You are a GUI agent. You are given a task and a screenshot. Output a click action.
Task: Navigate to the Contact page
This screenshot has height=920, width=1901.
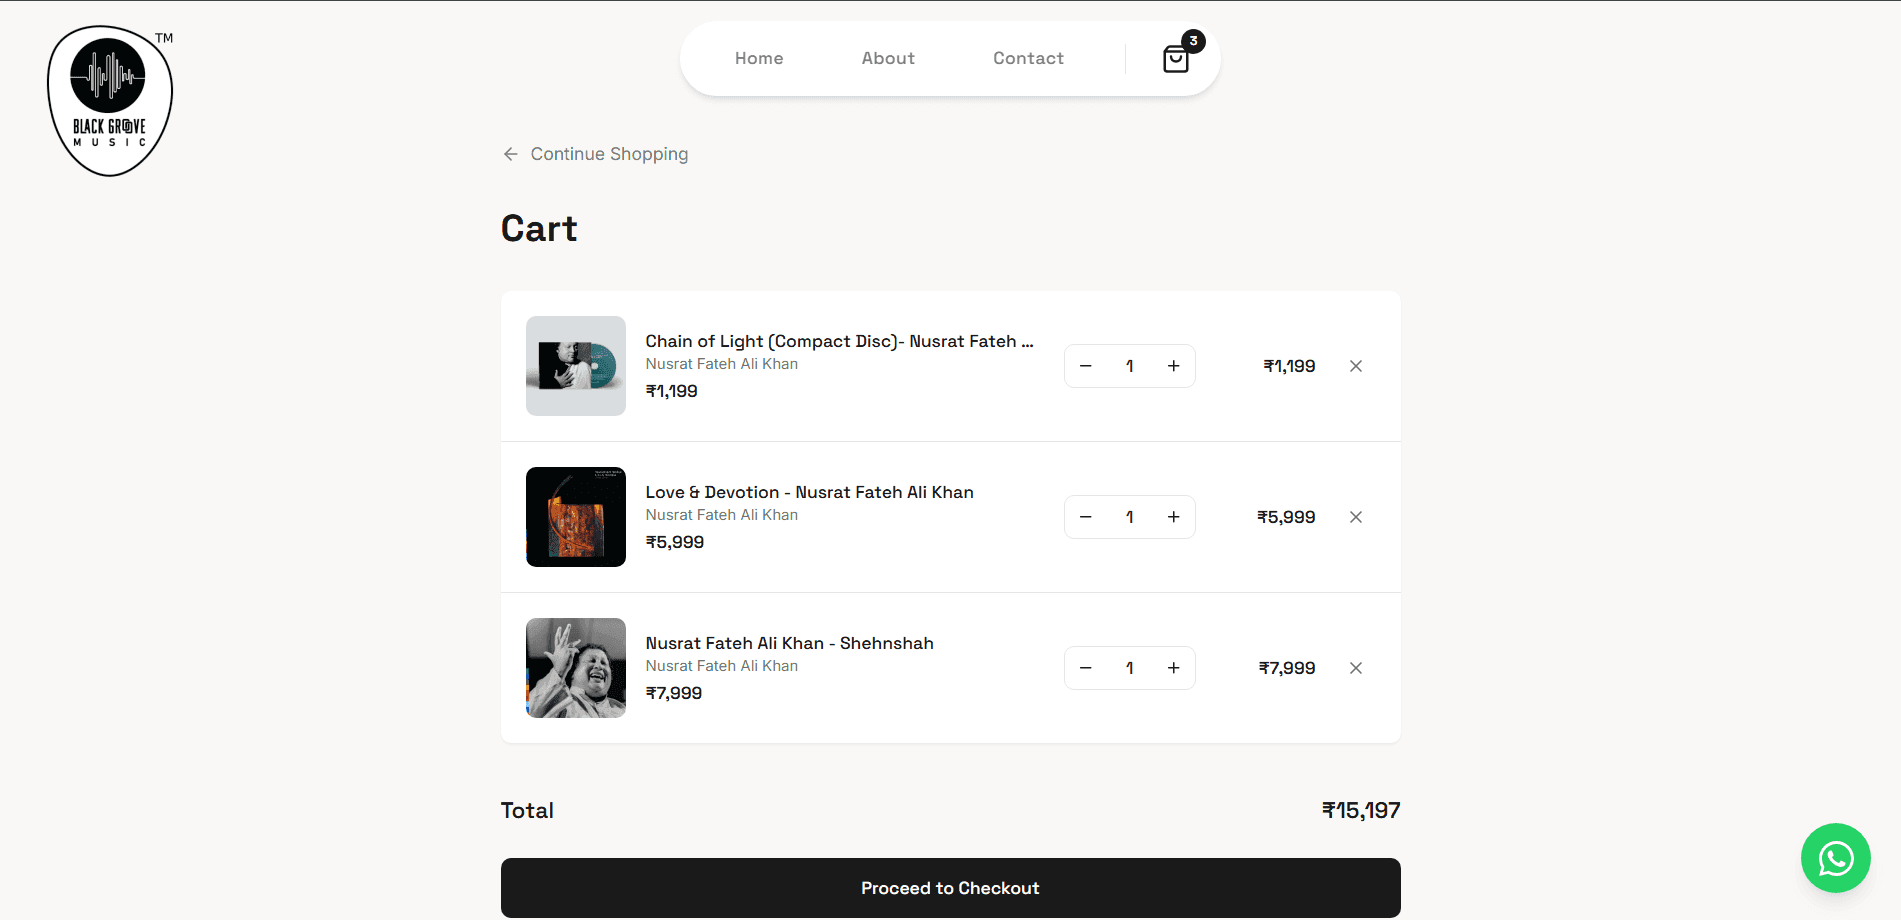click(1028, 59)
